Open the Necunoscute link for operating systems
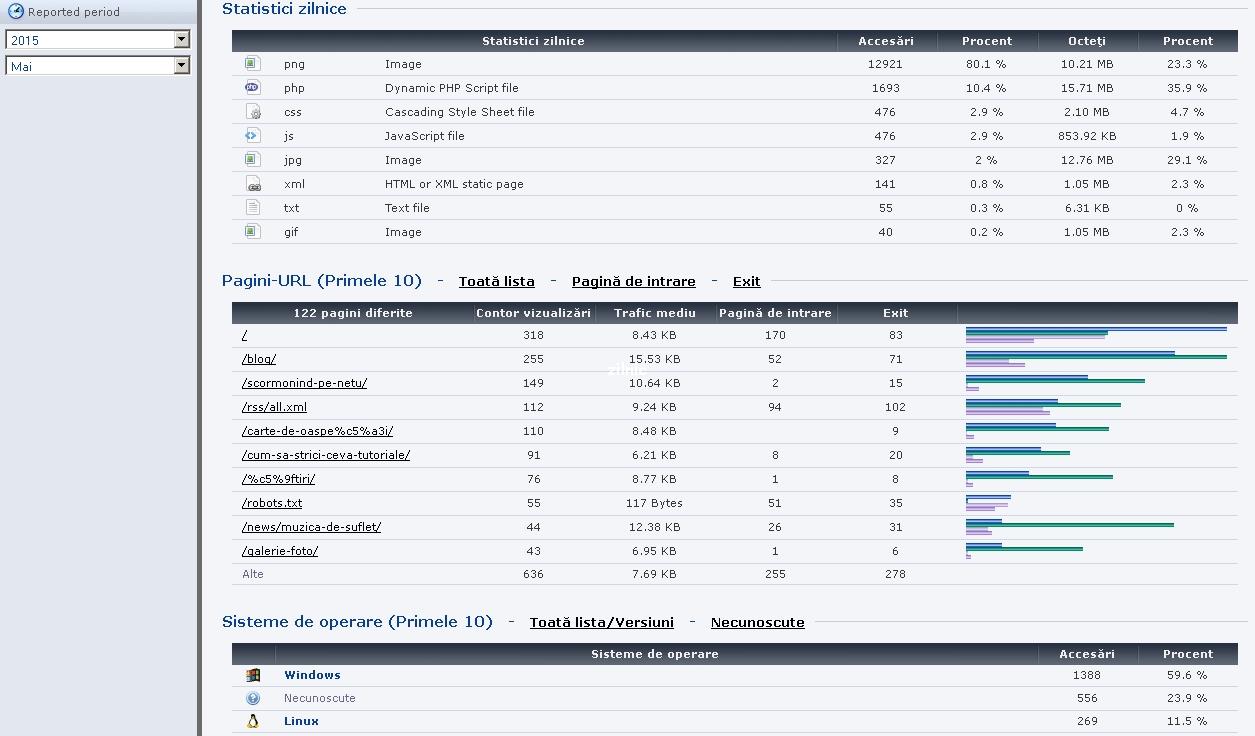Viewport: 1255px width, 736px height. (x=758, y=622)
